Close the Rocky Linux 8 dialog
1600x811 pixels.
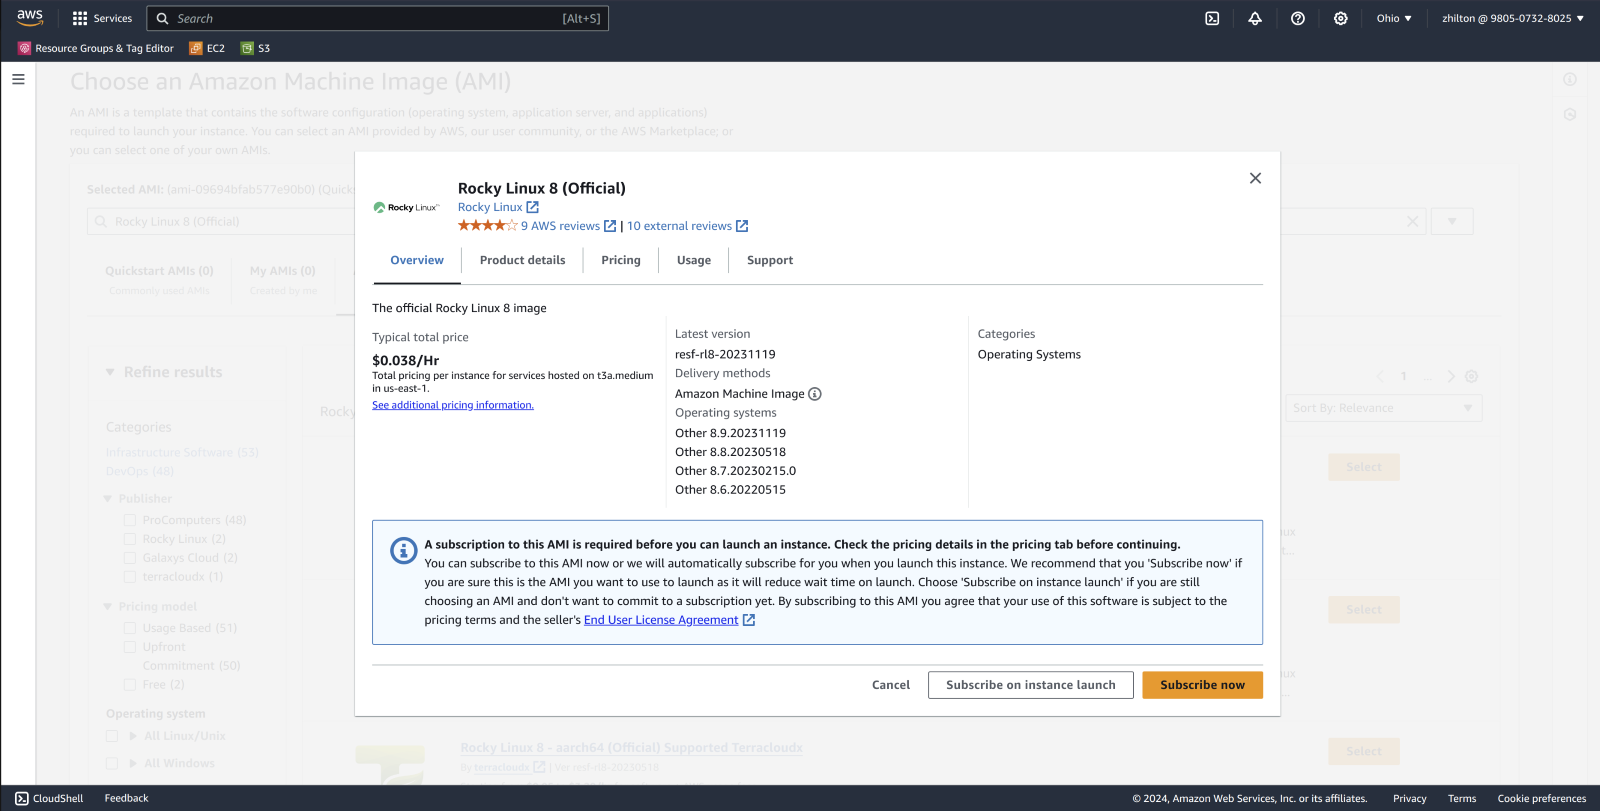click(1255, 178)
